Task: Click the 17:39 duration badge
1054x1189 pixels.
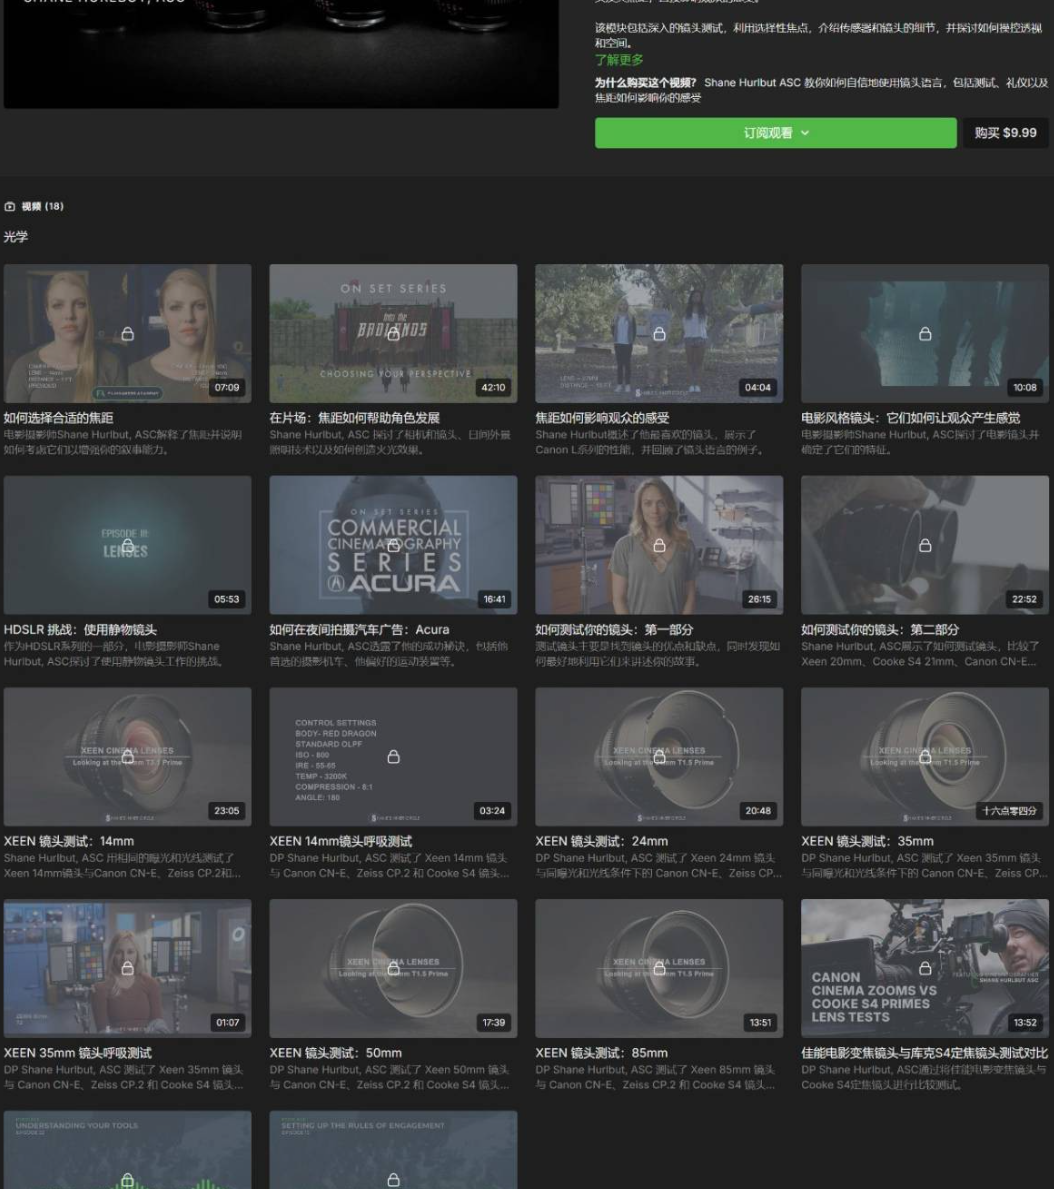Action: [x=494, y=1022]
